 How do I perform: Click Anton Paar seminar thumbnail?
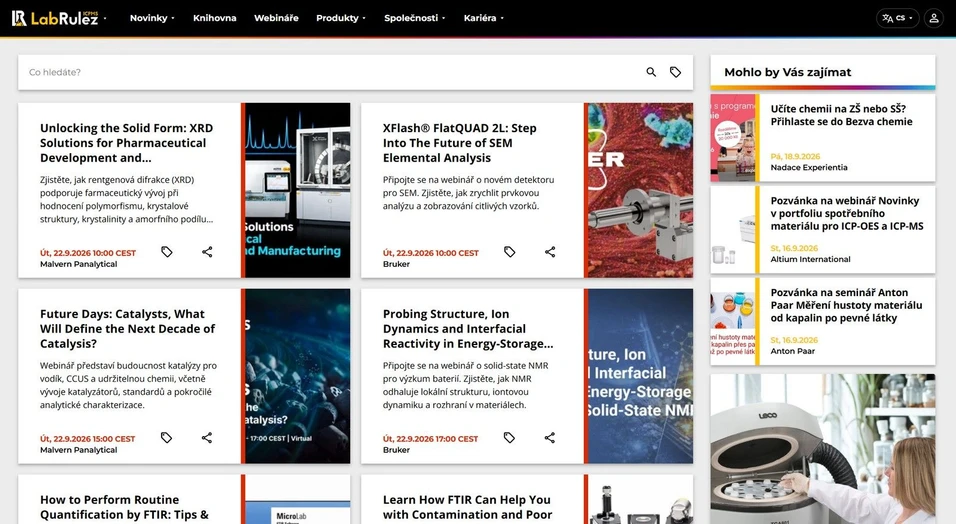[733, 321]
